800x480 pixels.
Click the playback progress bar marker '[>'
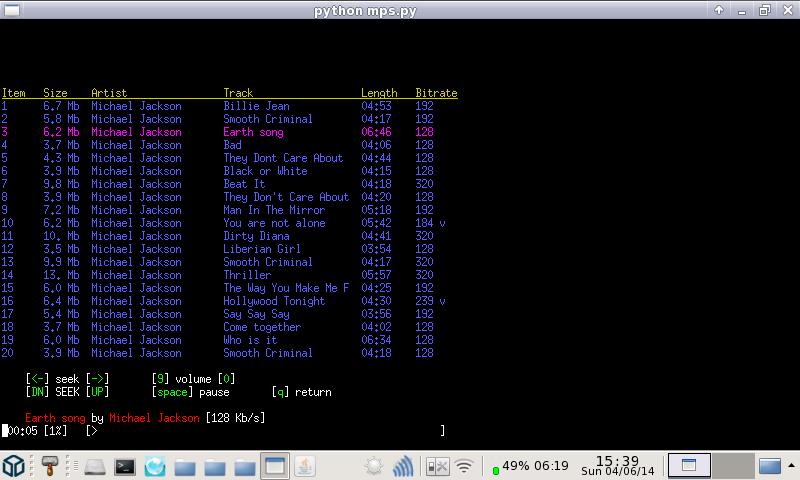point(91,431)
